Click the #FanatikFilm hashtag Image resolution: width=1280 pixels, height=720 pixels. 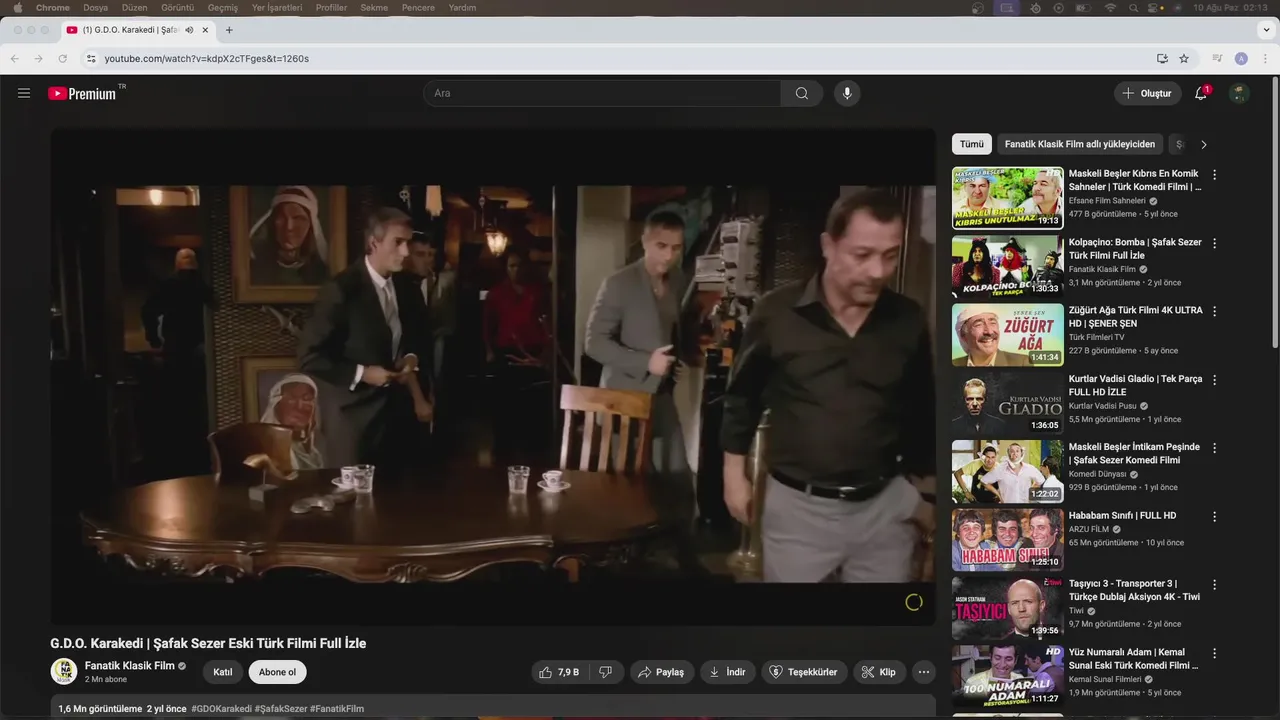pos(337,709)
